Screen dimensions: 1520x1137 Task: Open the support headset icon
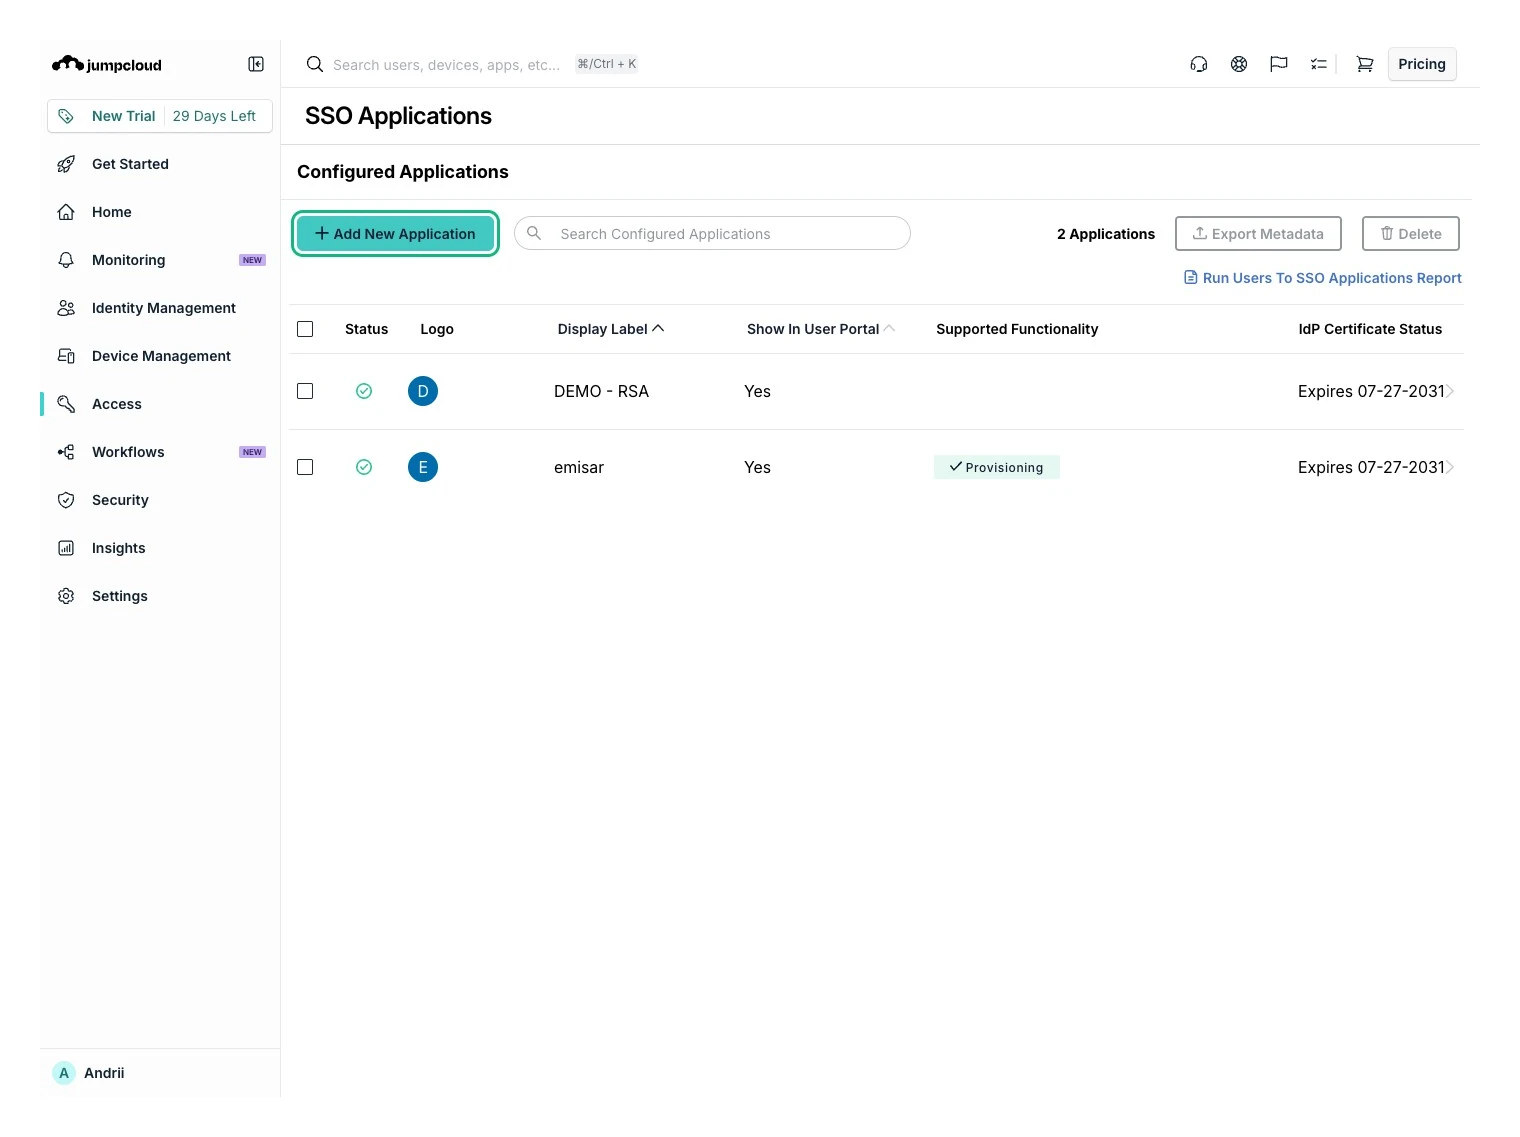point(1199,64)
